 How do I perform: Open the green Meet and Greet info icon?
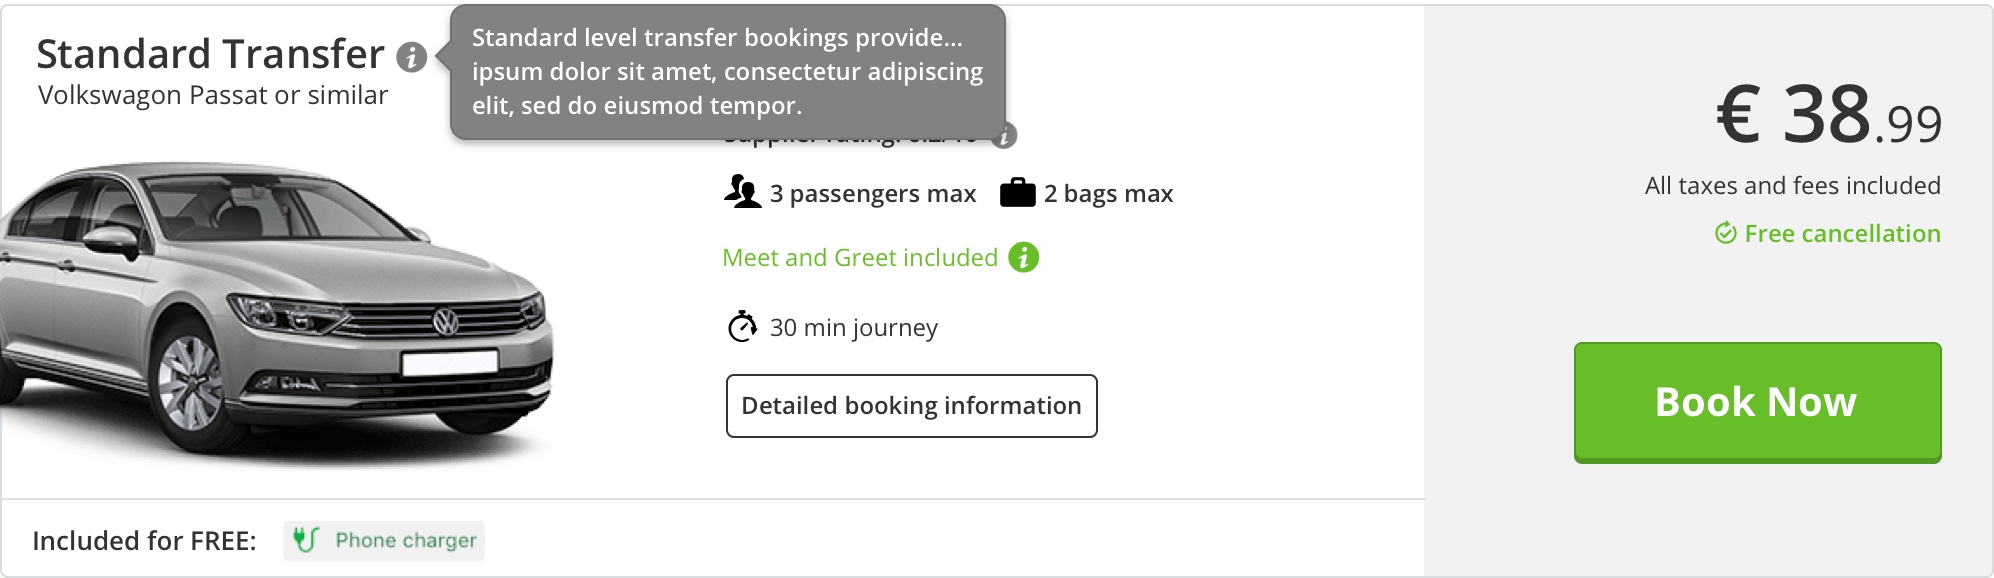1023,257
